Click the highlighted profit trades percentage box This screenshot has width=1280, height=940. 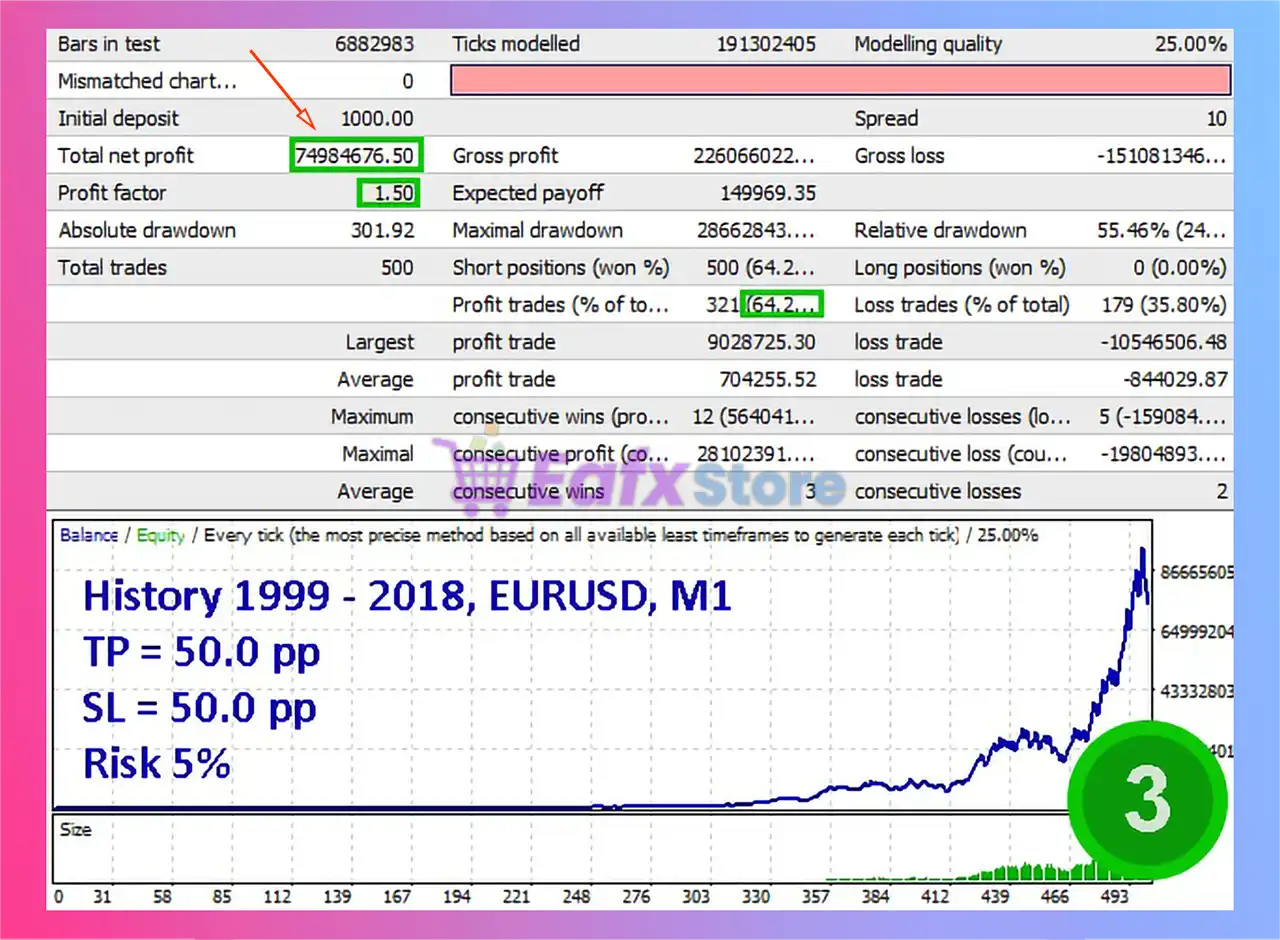[783, 305]
